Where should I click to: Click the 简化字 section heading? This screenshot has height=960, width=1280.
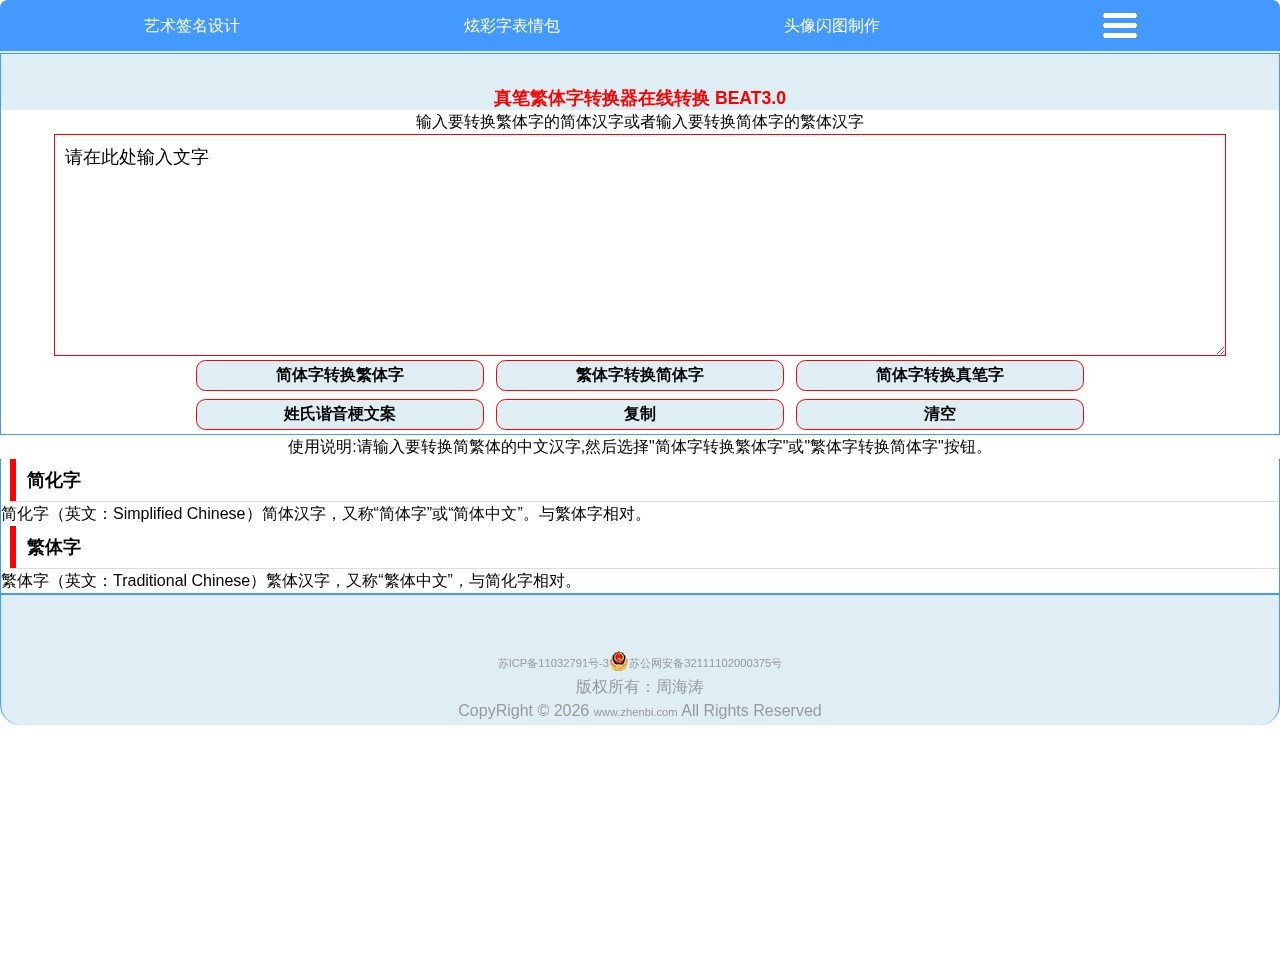pos(54,480)
